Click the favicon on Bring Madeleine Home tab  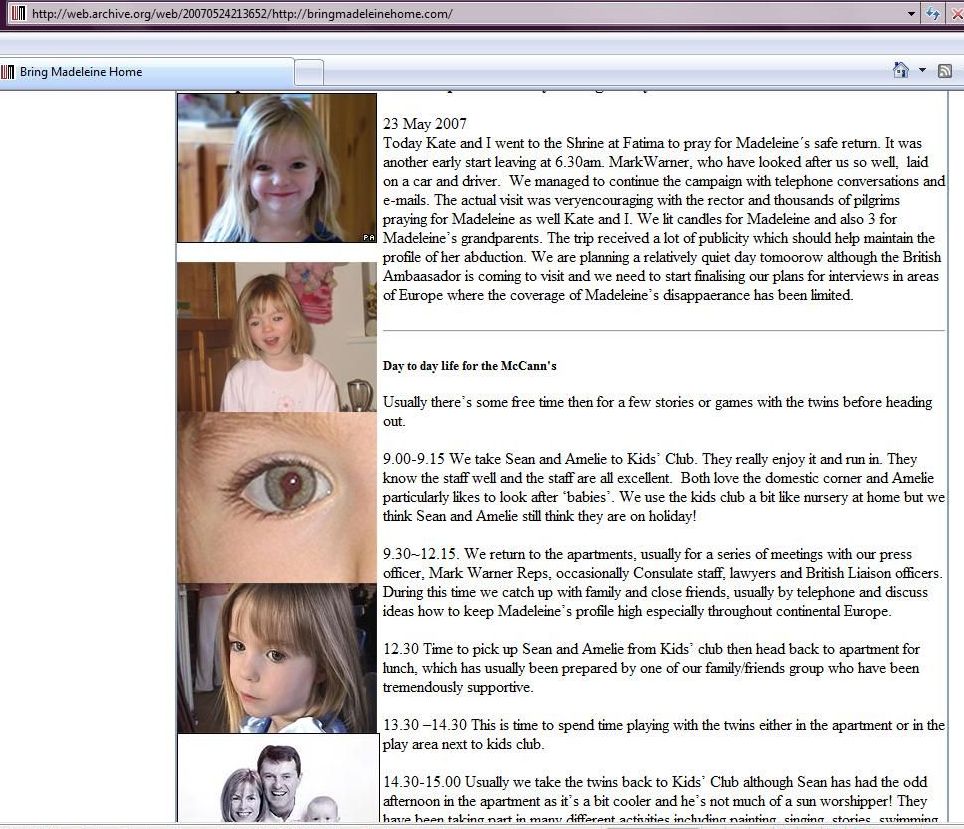[x=9, y=72]
